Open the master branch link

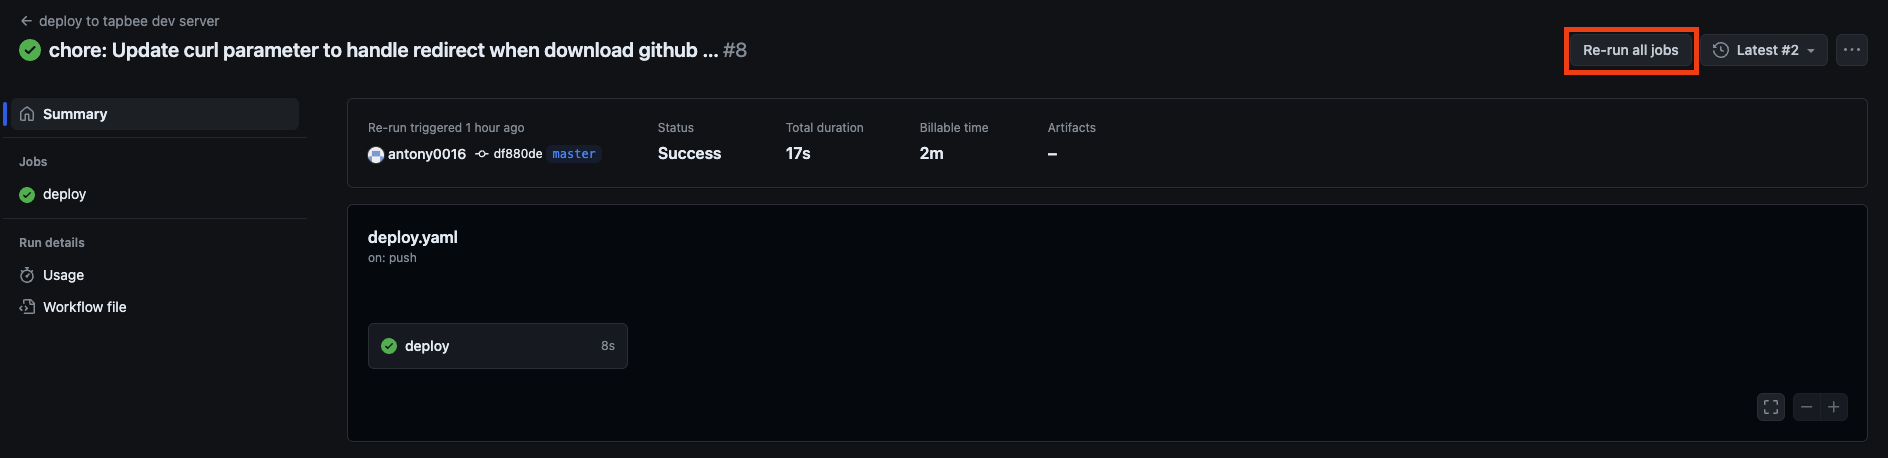tap(574, 154)
